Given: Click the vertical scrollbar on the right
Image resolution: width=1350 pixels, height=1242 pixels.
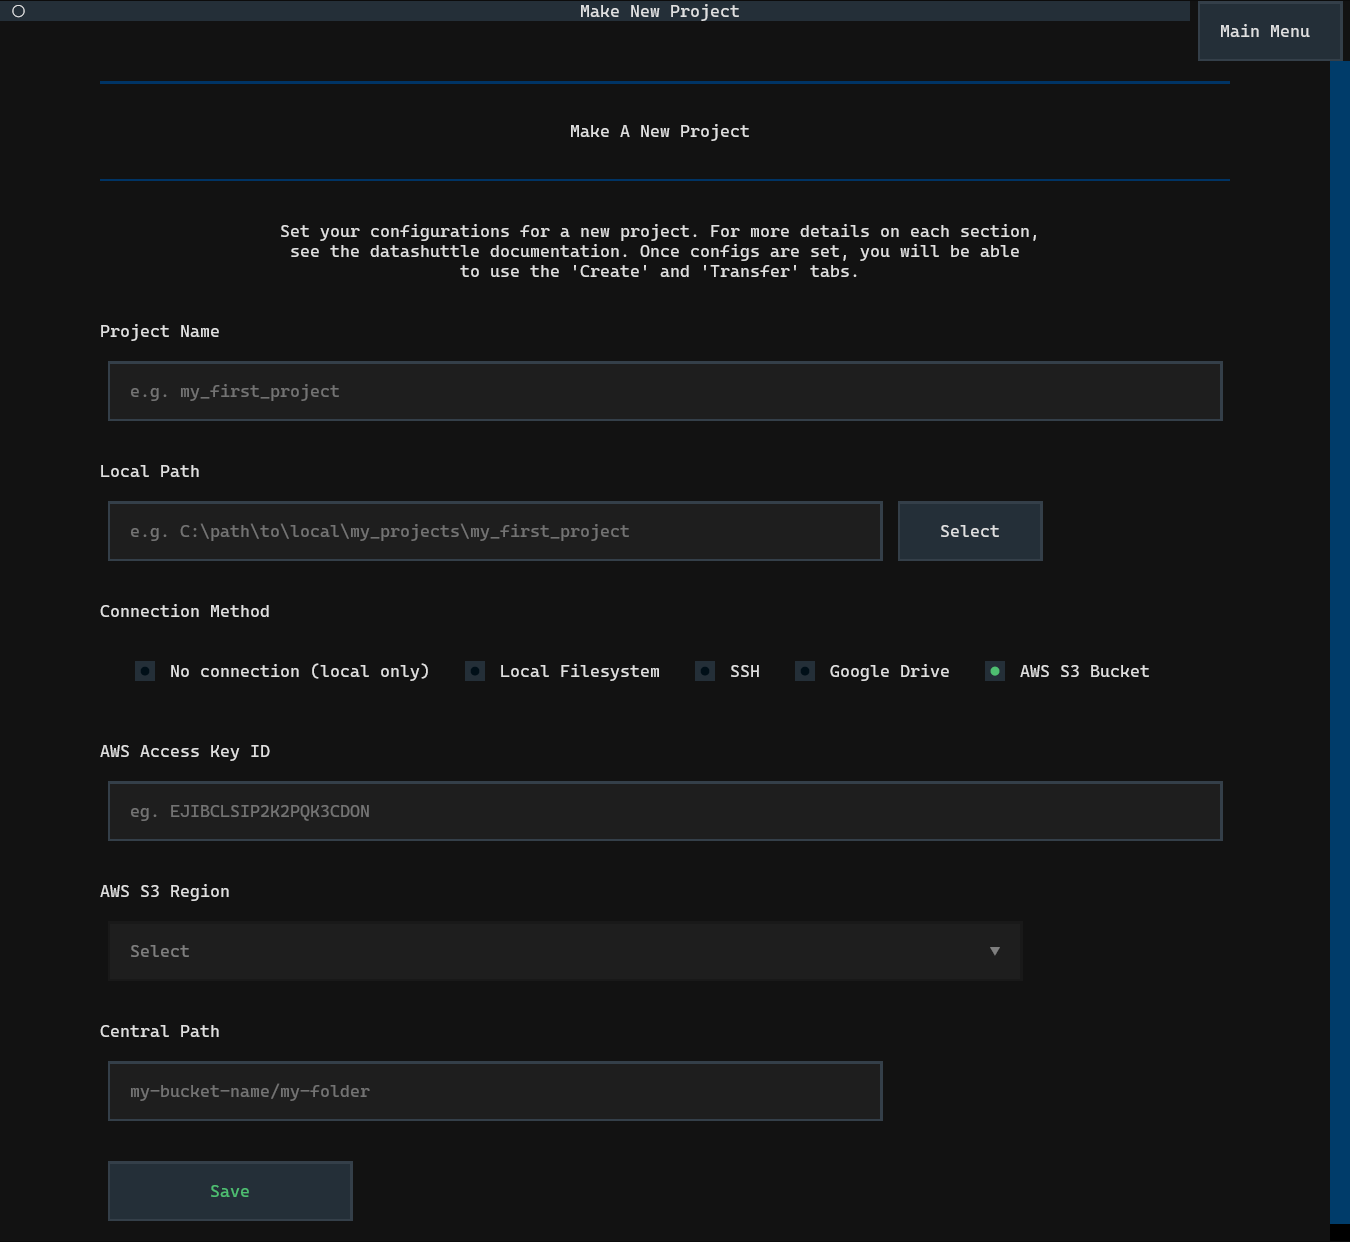Looking at the screenshot, I should click(x=1339, y=640).
